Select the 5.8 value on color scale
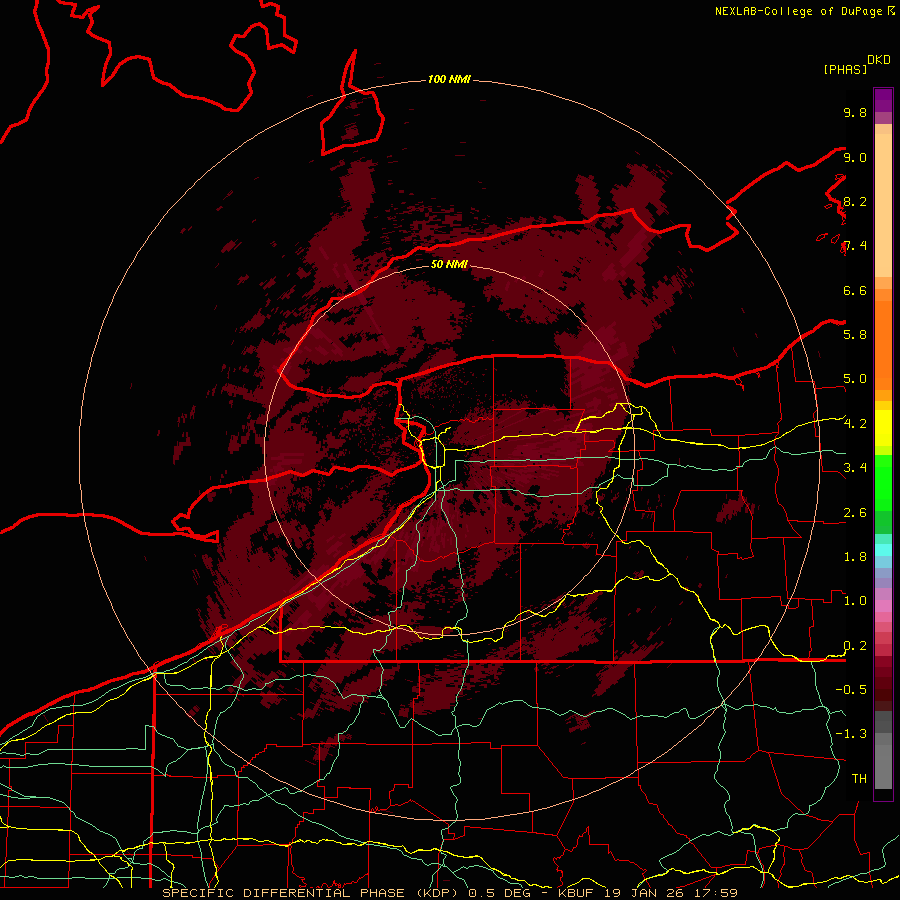 pos(855,335)
